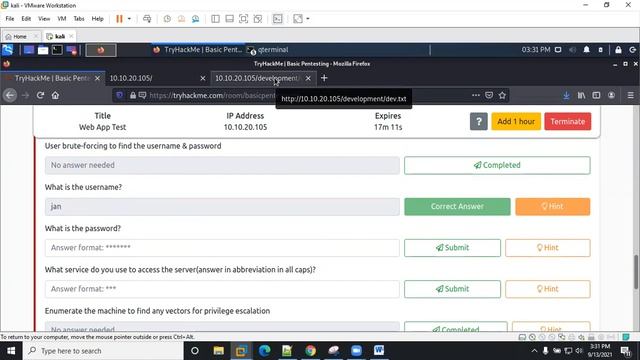Go to Firefox home page
Viewport: 640px width, 360px height.
coord(55,95)
